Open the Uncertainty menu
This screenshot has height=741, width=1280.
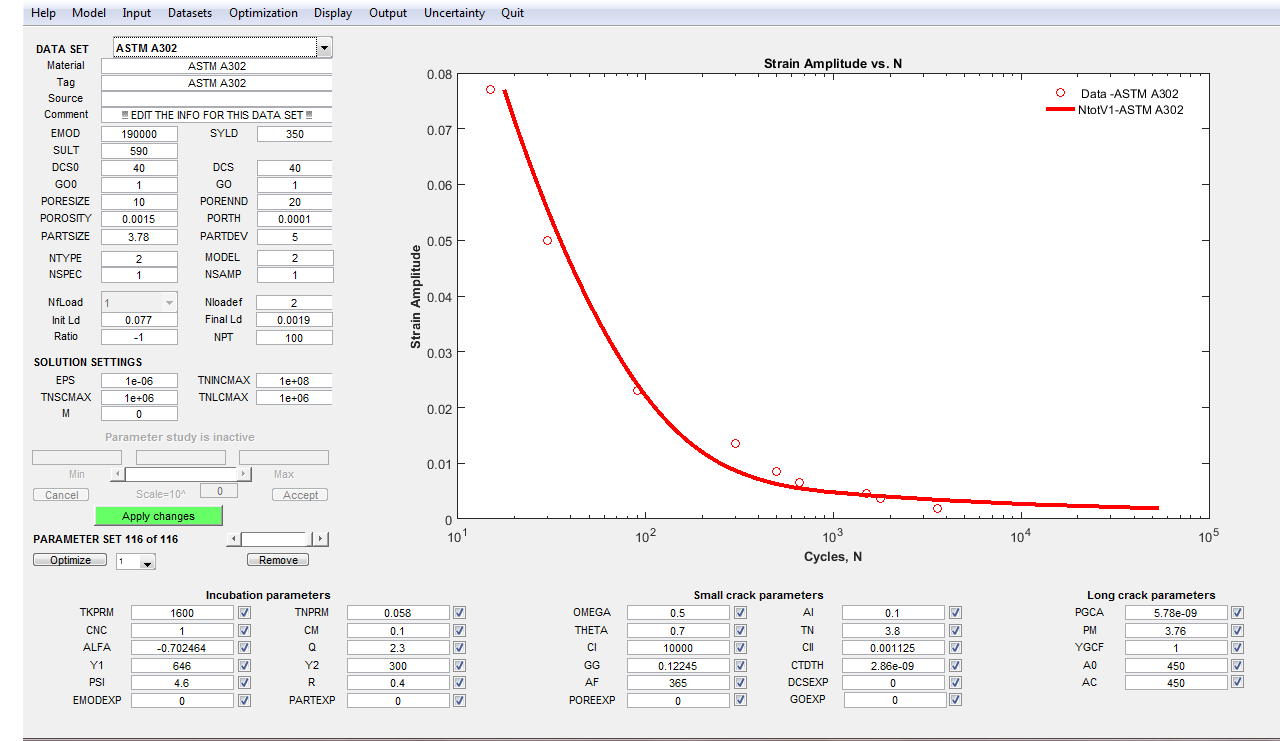[454, 13]
